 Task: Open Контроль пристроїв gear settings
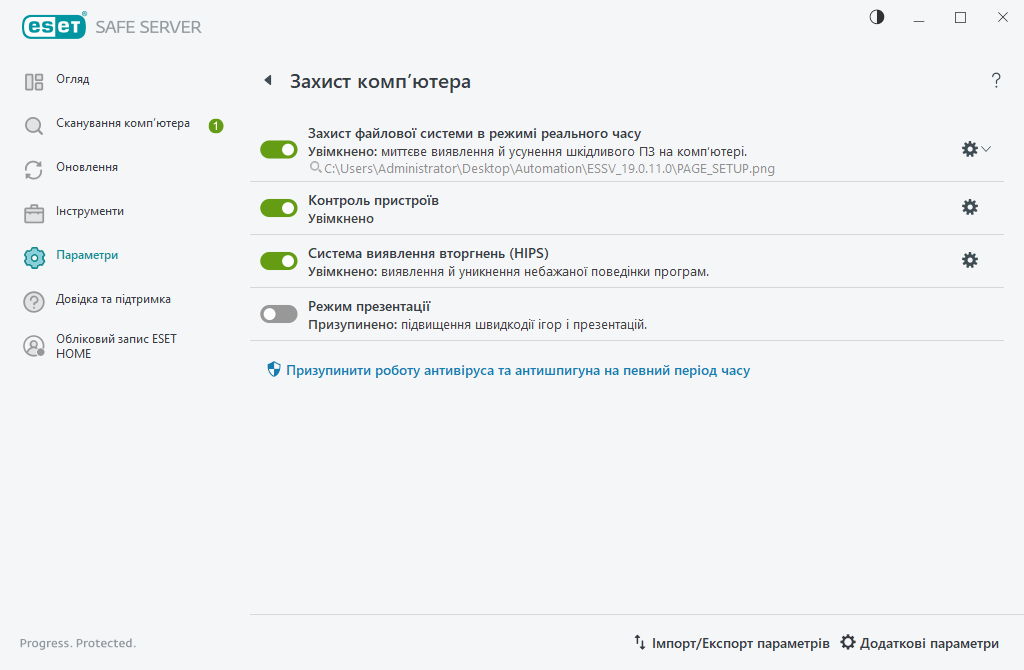click(x=969, y=207)
